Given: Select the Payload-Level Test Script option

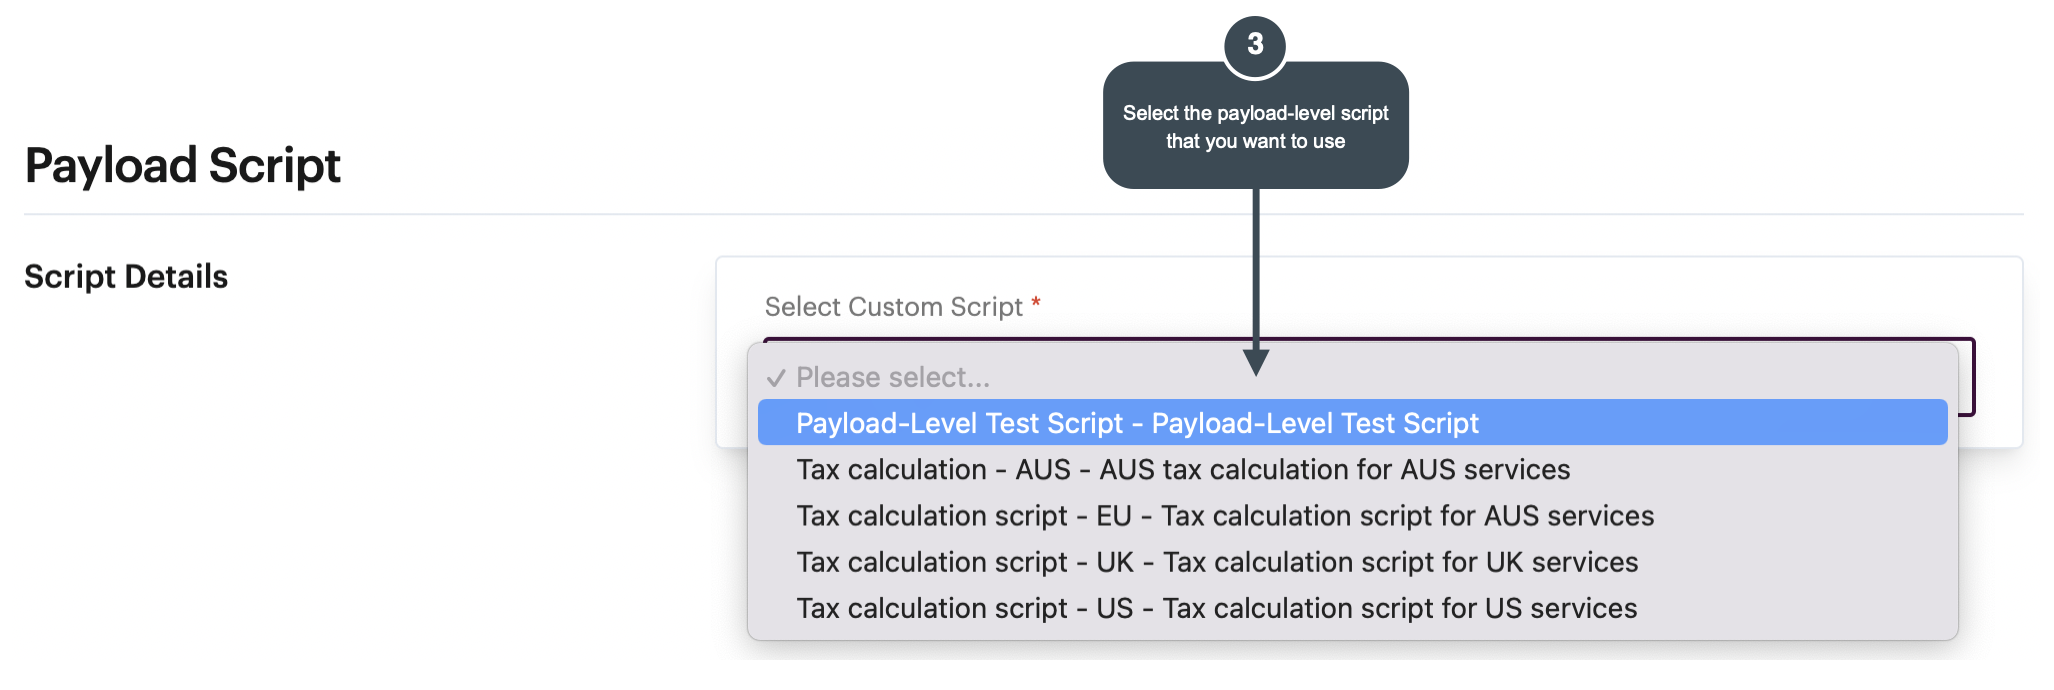Looking at the screenshot, I should (1136, 423).
